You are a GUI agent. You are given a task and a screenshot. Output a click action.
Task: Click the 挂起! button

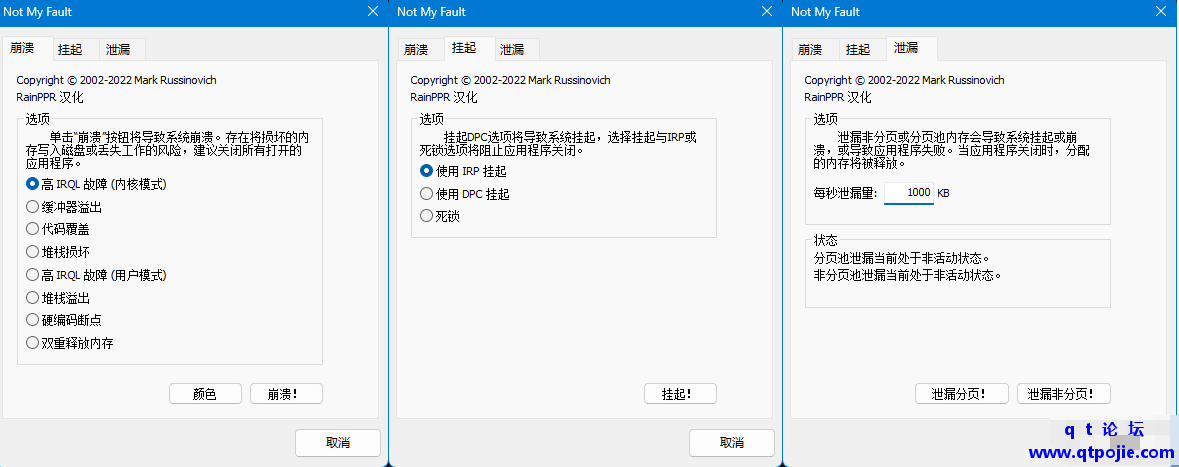point(680,393)
